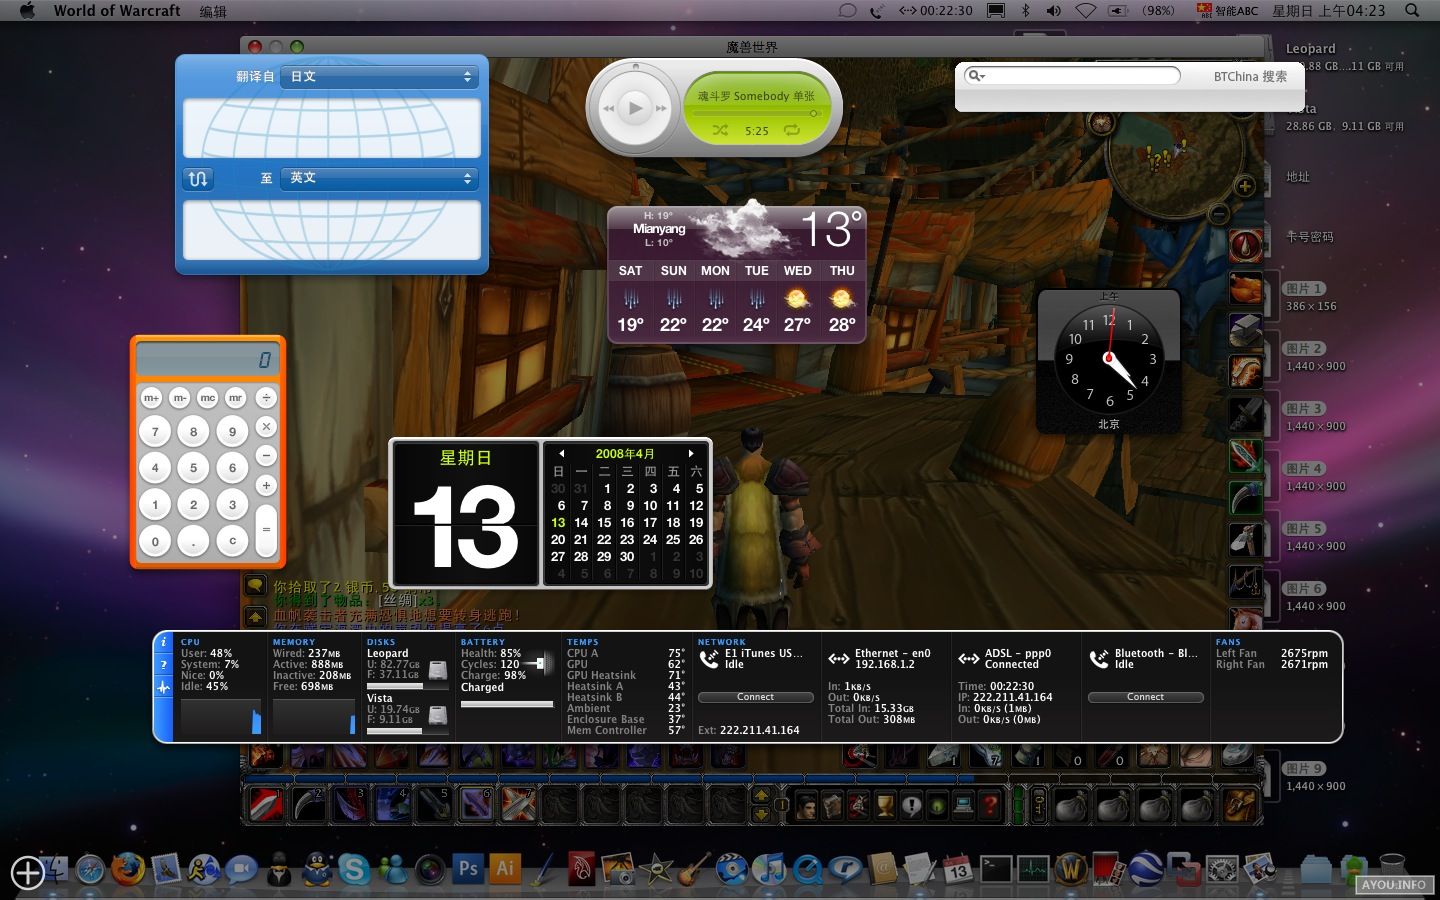Click the Dashboard add-widget plus button

[27, 873]
